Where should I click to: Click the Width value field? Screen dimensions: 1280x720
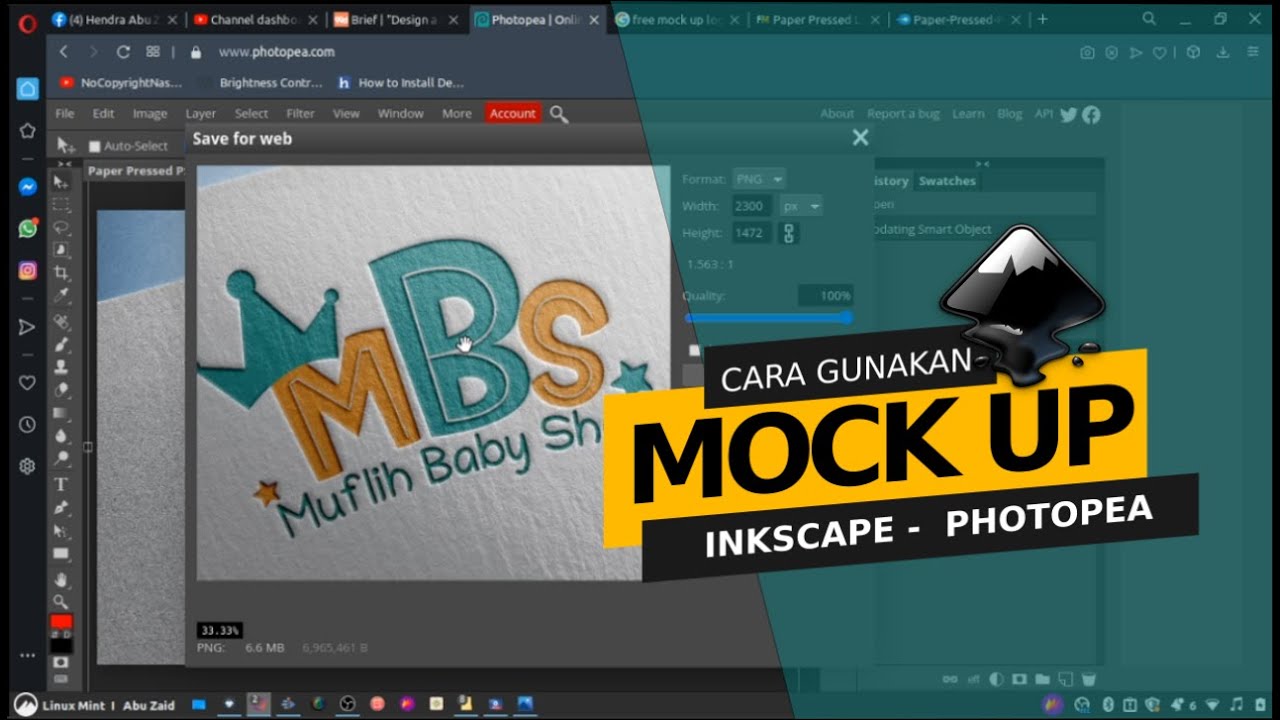(x=751, y=206)
